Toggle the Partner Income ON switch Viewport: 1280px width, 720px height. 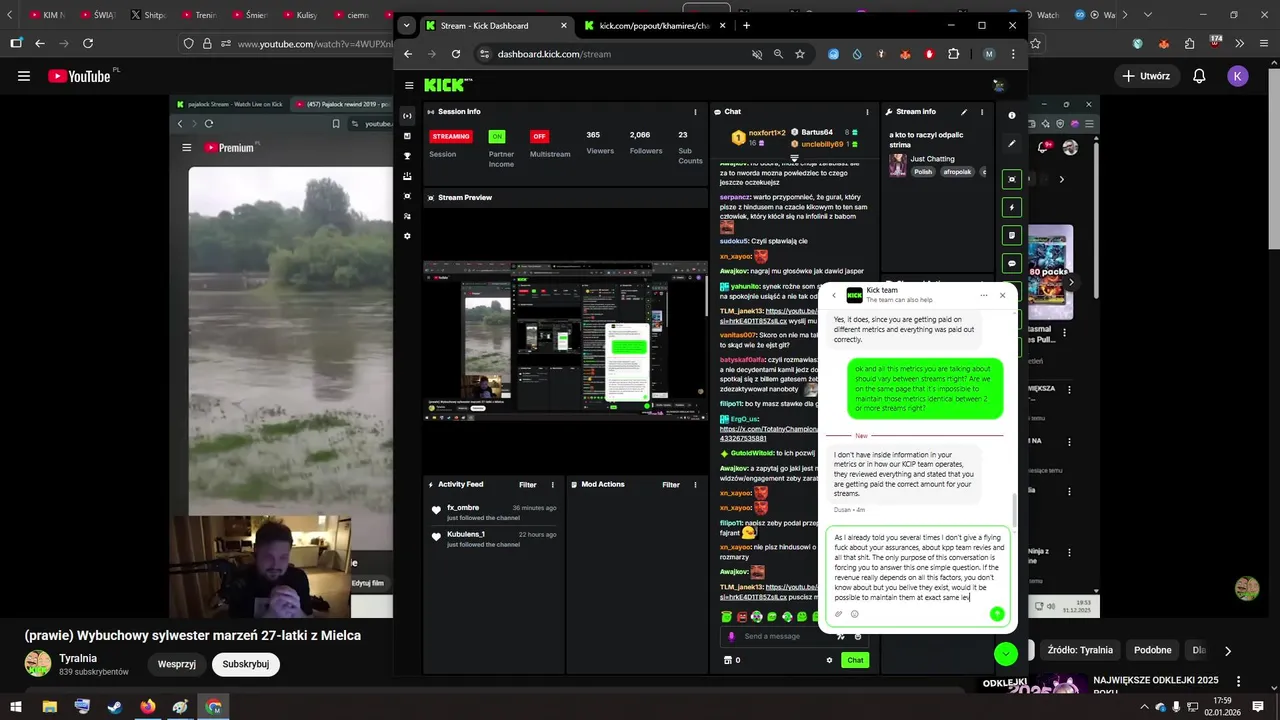click(497, 136)
